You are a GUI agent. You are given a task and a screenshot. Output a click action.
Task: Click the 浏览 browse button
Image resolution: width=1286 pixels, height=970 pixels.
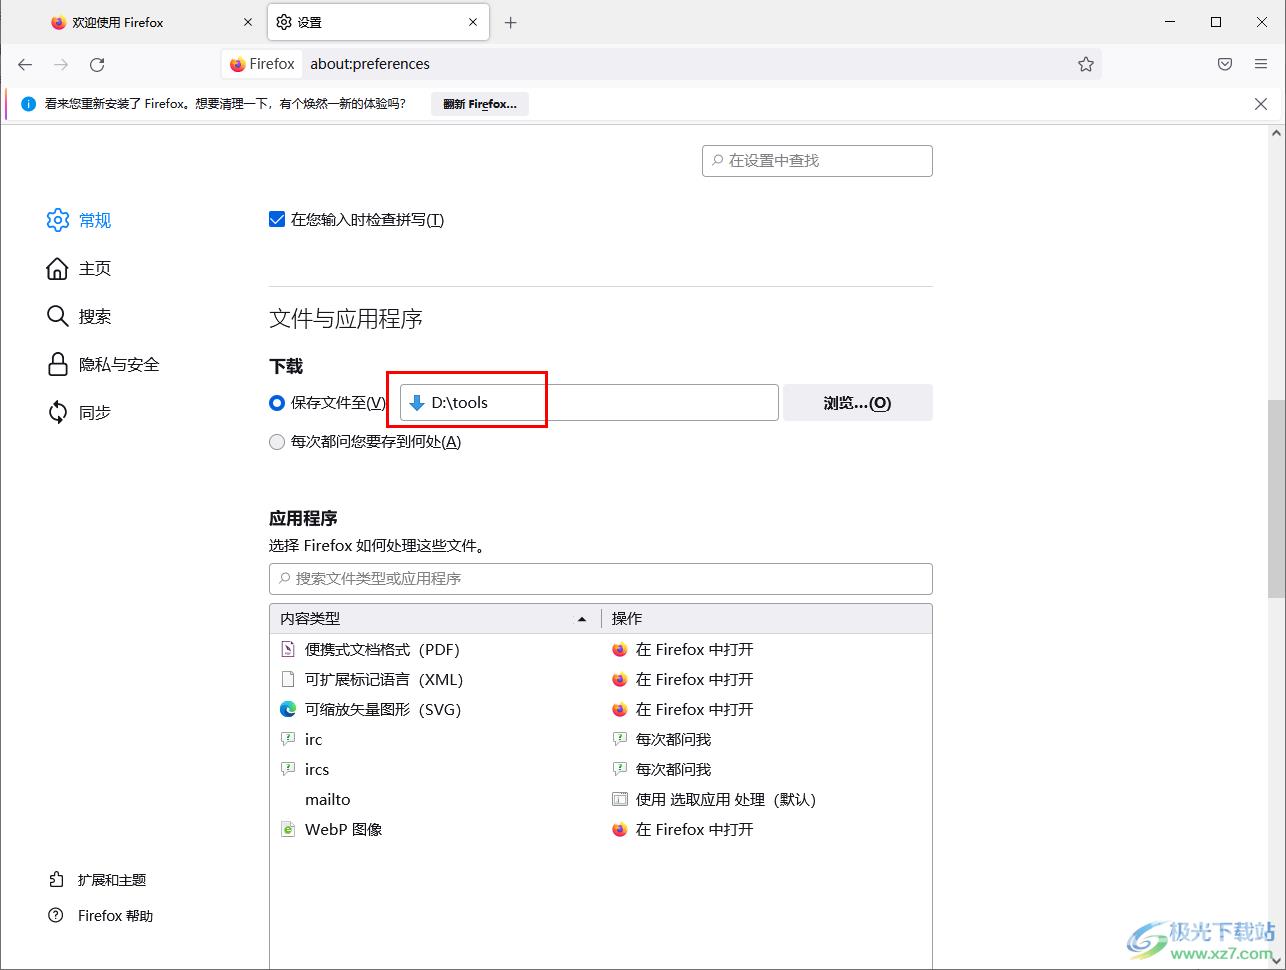(x=858, y=403)
